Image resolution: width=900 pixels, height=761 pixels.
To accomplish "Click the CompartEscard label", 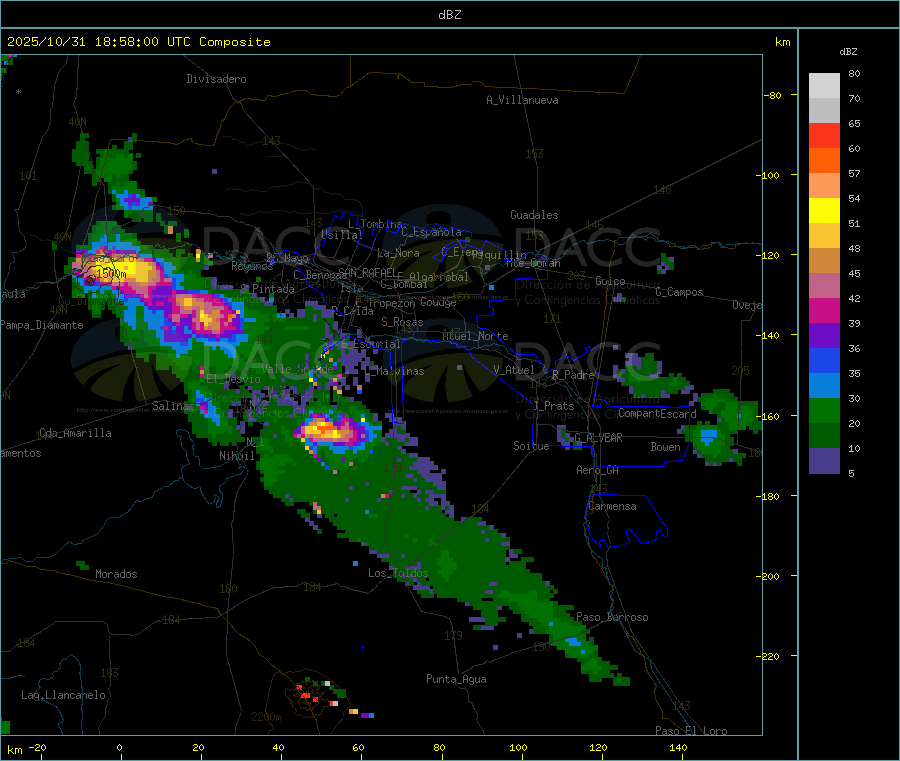I will (x=657, y=413).
